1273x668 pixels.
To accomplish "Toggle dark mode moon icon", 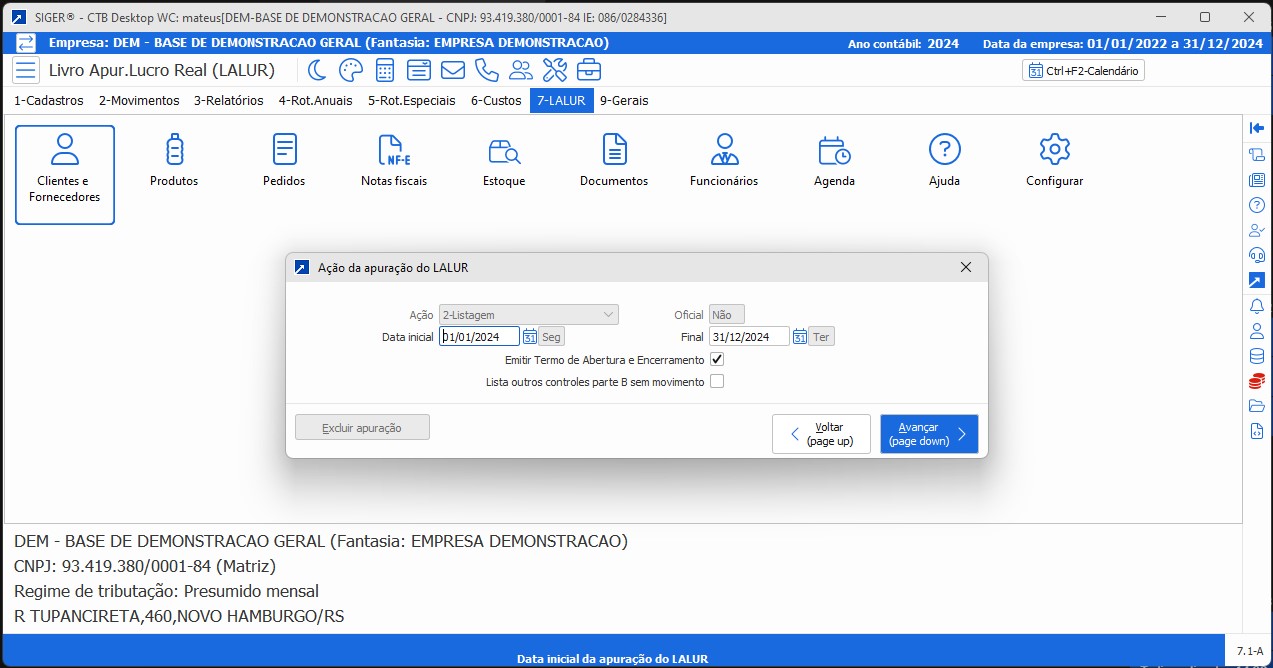I will (x=317, y=70).
